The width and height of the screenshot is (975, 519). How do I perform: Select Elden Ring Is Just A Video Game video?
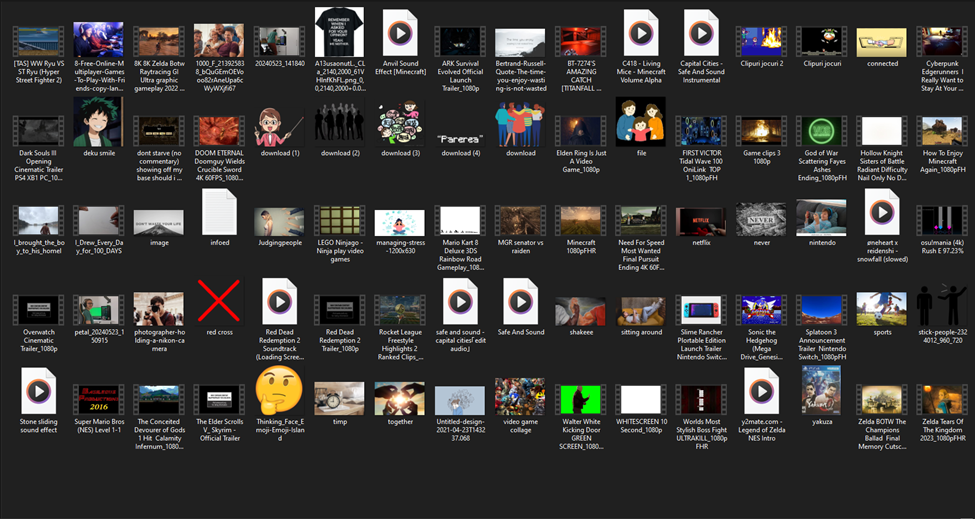point(581,131)
